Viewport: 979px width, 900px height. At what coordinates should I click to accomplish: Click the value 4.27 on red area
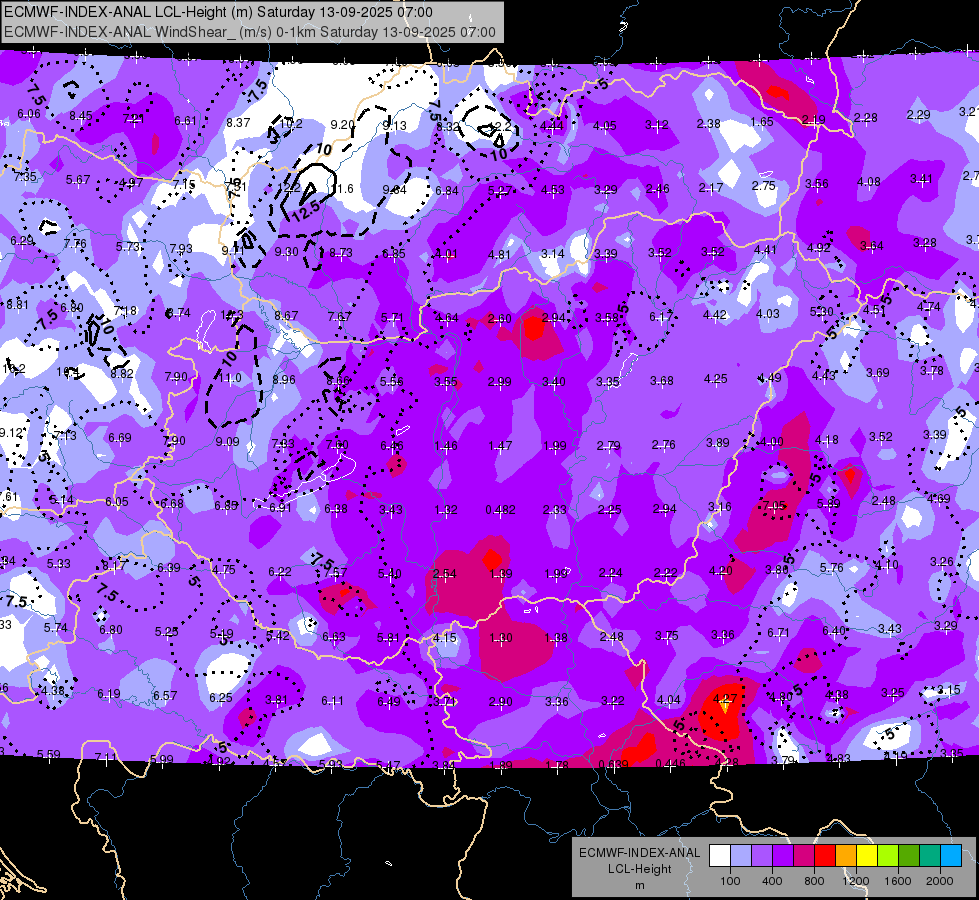(x=725, y=698)
